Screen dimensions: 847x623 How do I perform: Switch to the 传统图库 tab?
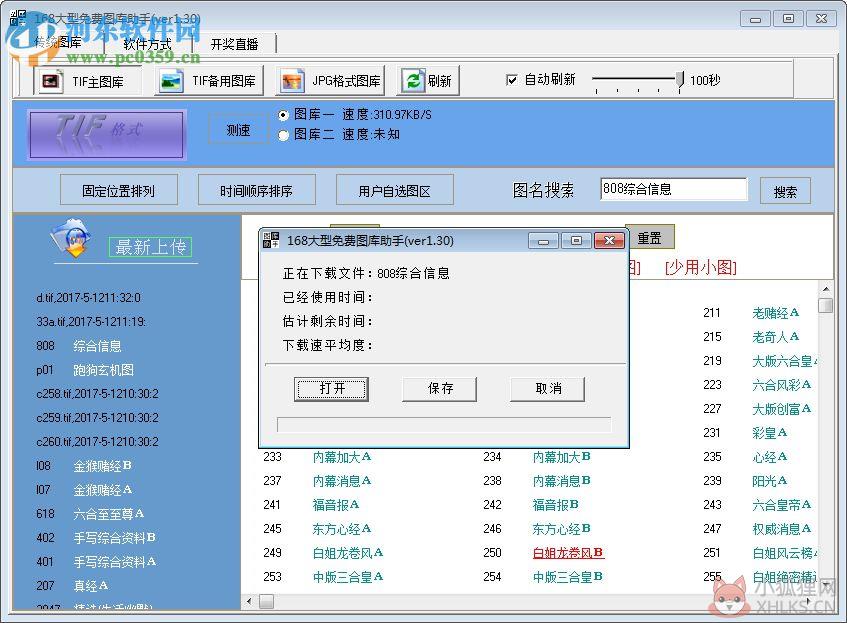pyautogui.click(x=58, y=43)
